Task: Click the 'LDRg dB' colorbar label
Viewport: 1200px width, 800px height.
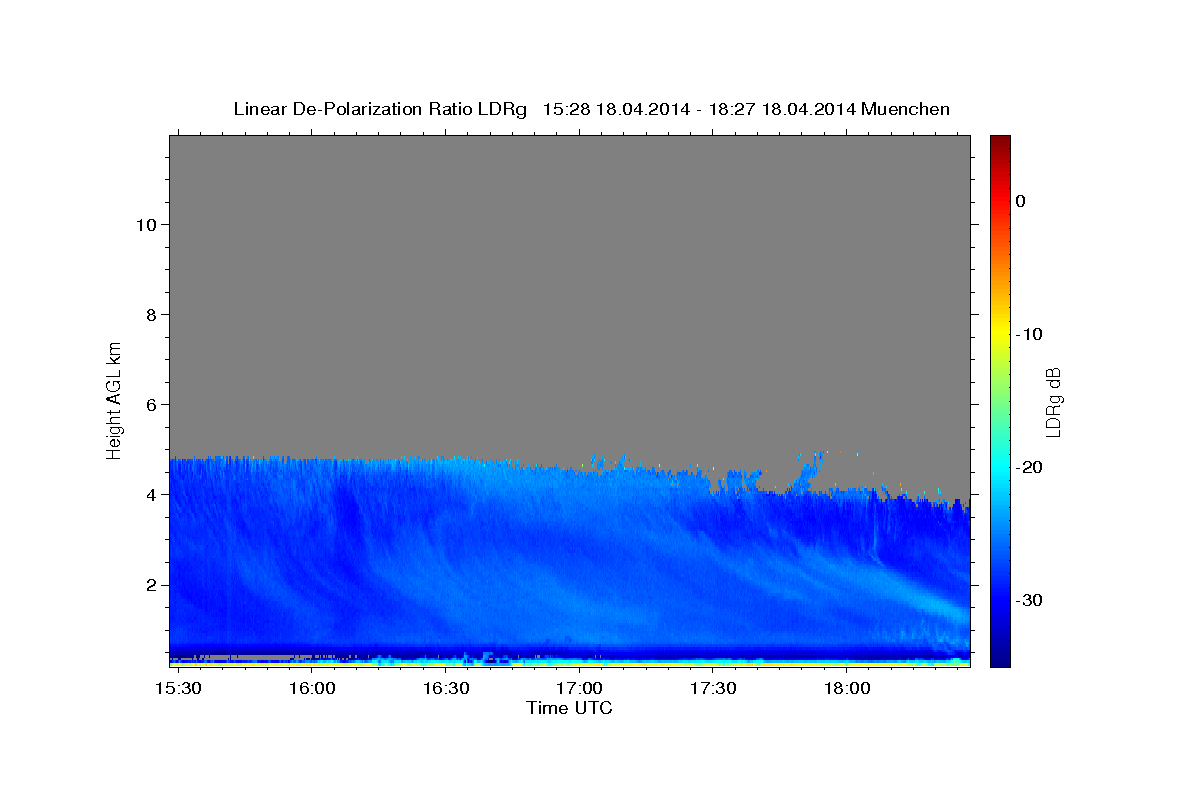Action: 1052,402
